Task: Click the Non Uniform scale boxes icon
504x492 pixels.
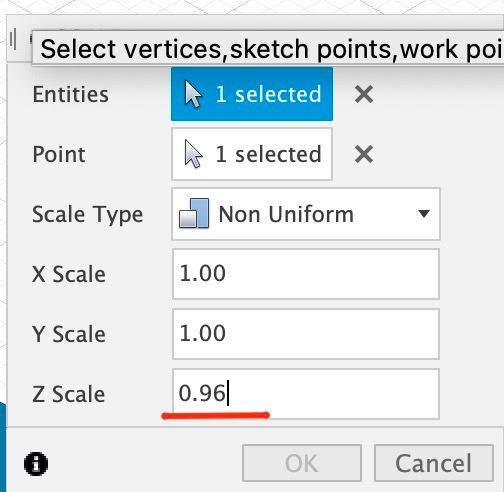Action: click(194, 214)
